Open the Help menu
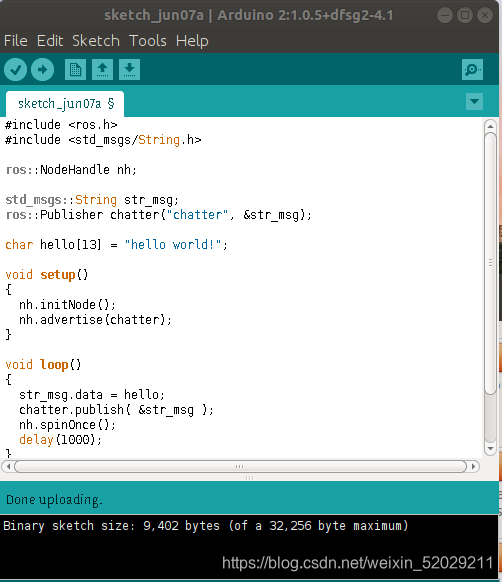The height and width of the screenshot is (582, 502). pyautogui.click(x=192, y=41)
